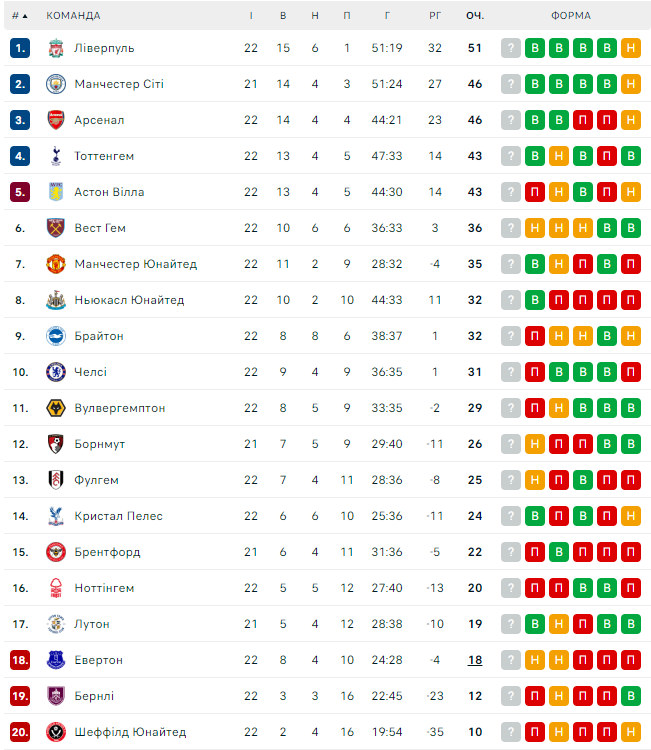The image size is (651, 750).
Task: Sort standings by ОЧ. points column
Action: (x=475, y=16)
